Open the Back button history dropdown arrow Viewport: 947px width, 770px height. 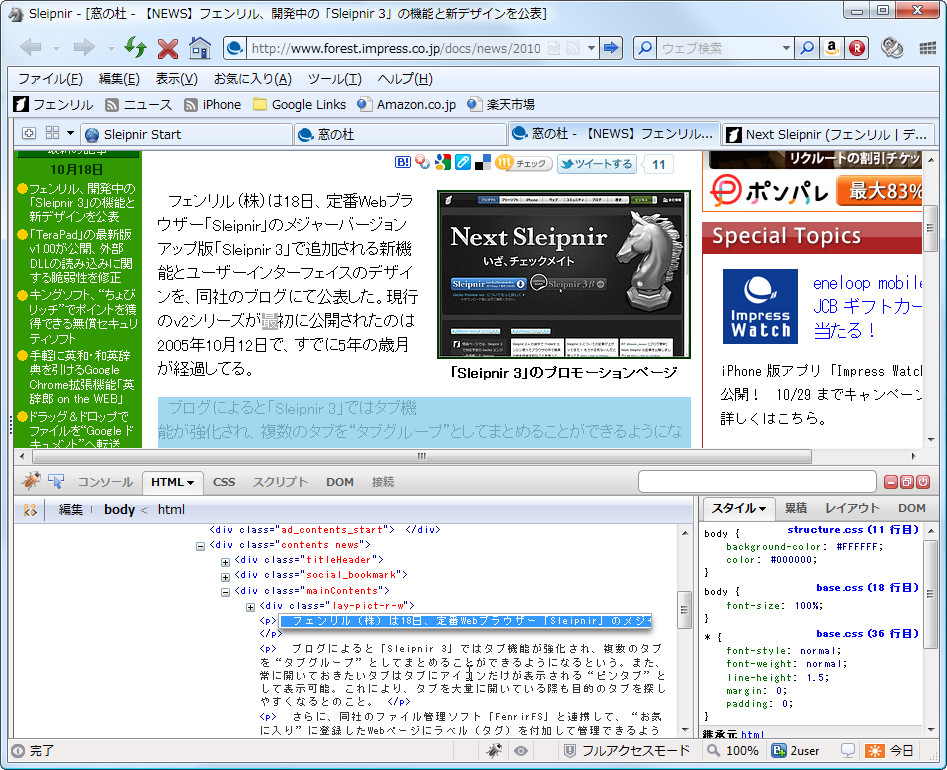coord(56,48)
